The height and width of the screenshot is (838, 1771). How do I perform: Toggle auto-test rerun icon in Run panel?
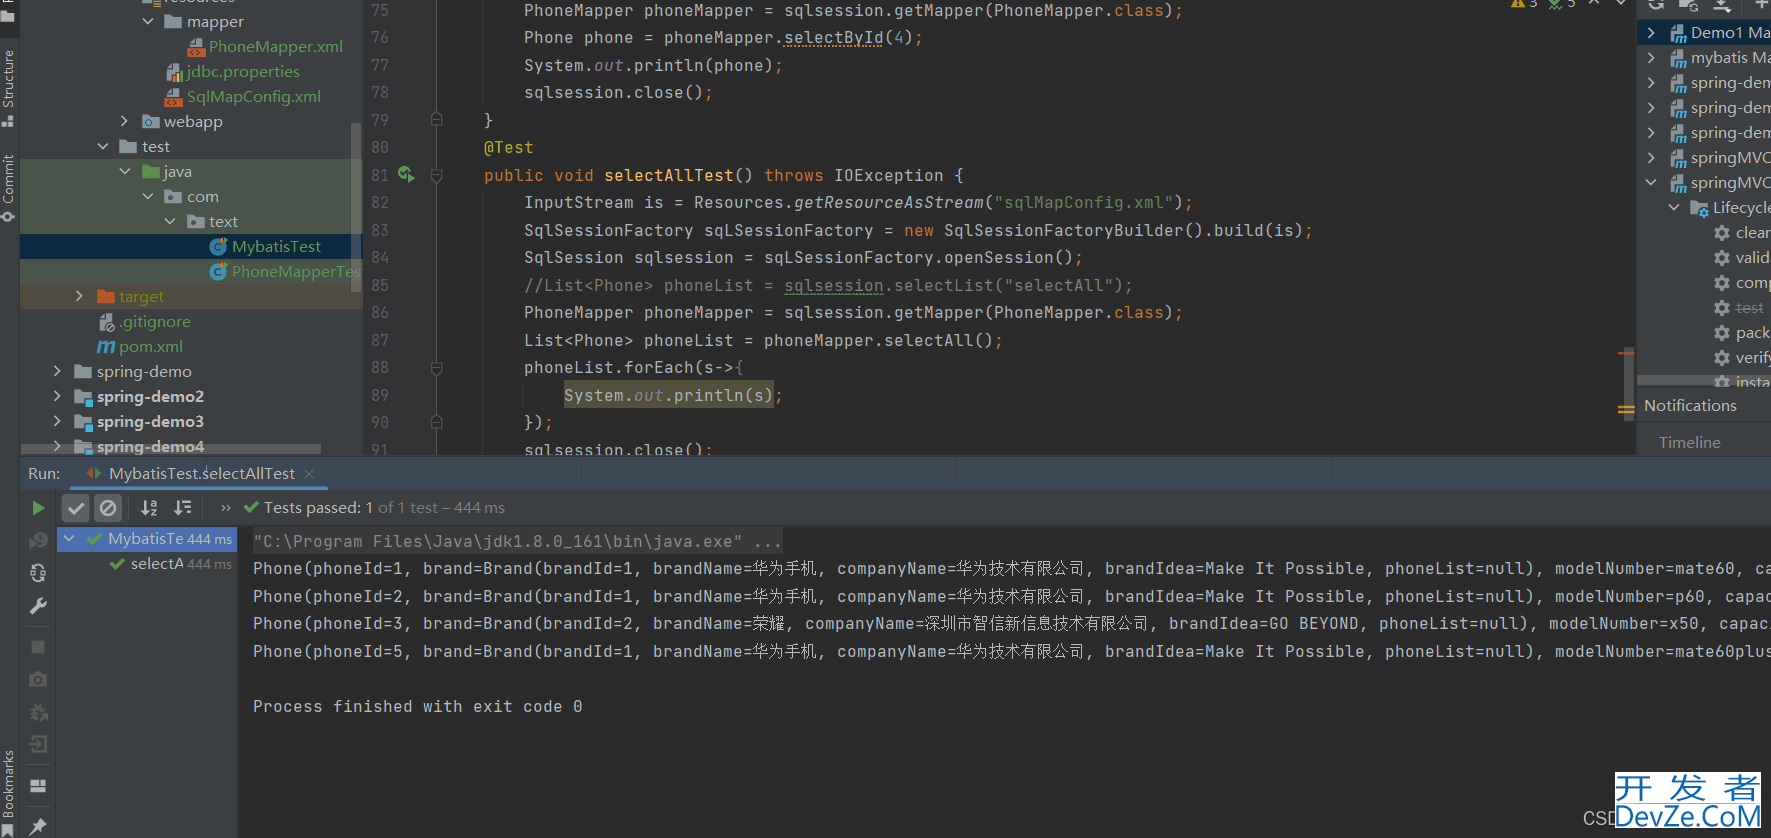pos(38,573)
